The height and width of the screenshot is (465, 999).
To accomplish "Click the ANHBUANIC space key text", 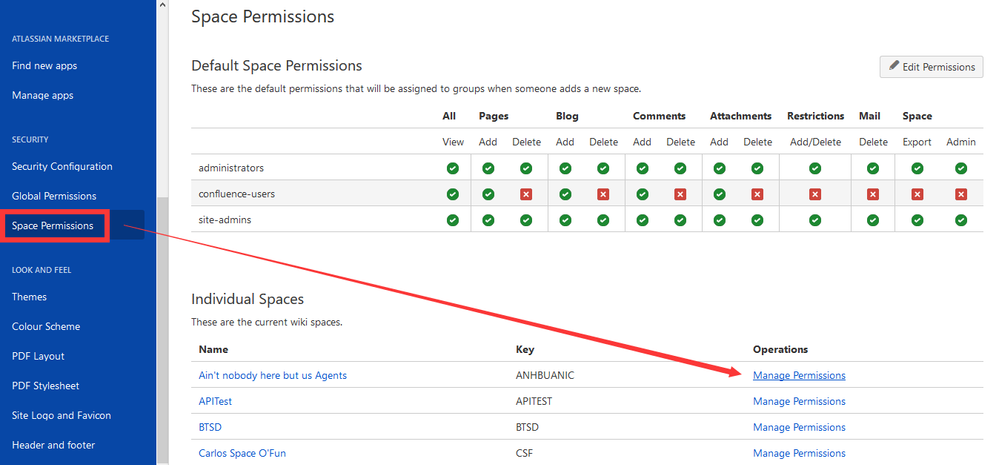I will 545,375.
